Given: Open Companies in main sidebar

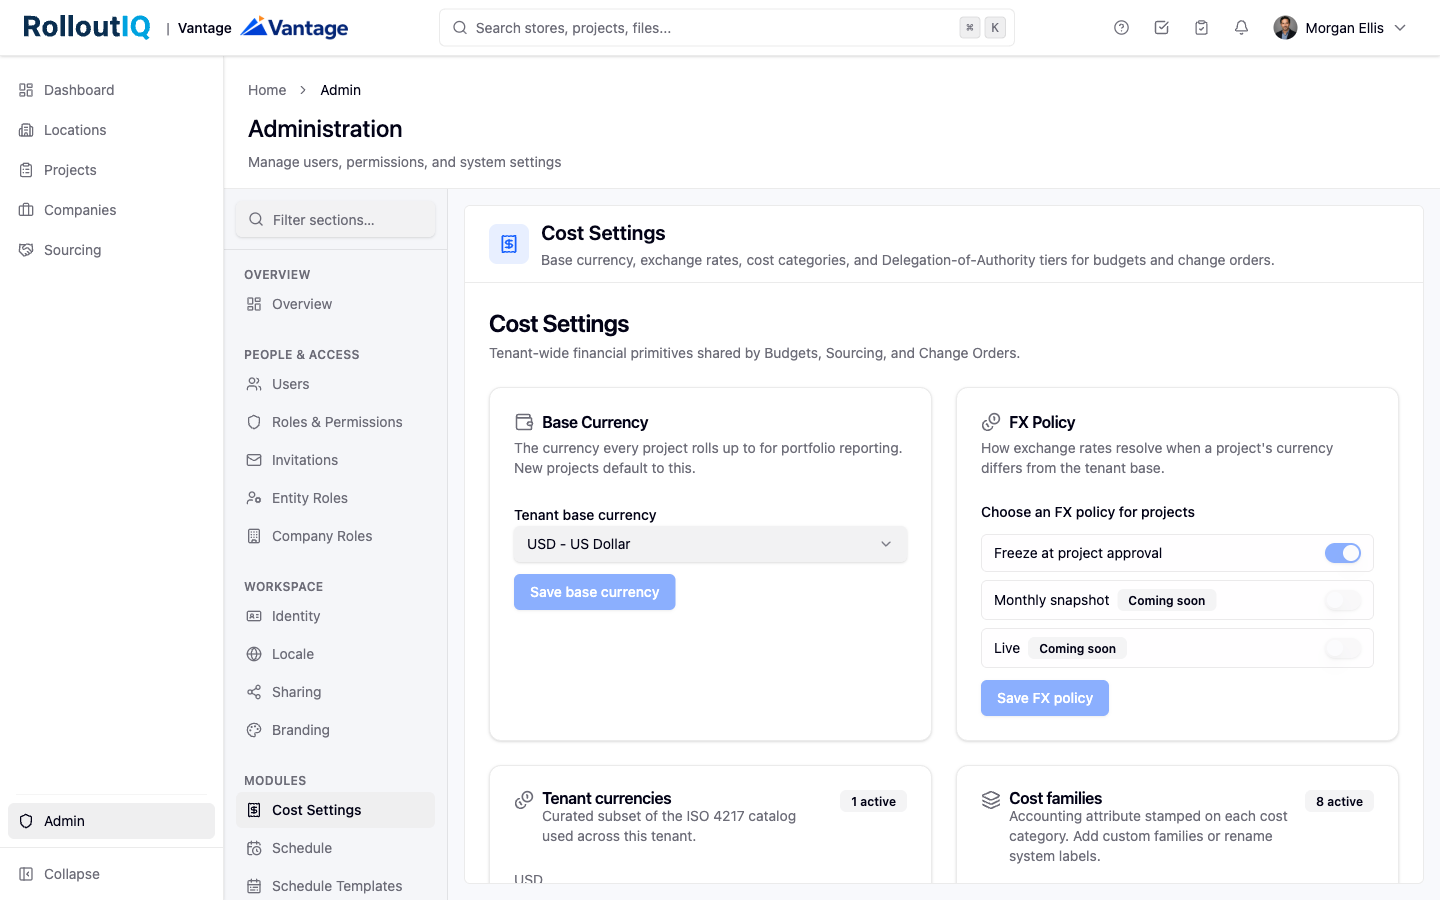Looking at the screenshot, I should tap(112, 210).
